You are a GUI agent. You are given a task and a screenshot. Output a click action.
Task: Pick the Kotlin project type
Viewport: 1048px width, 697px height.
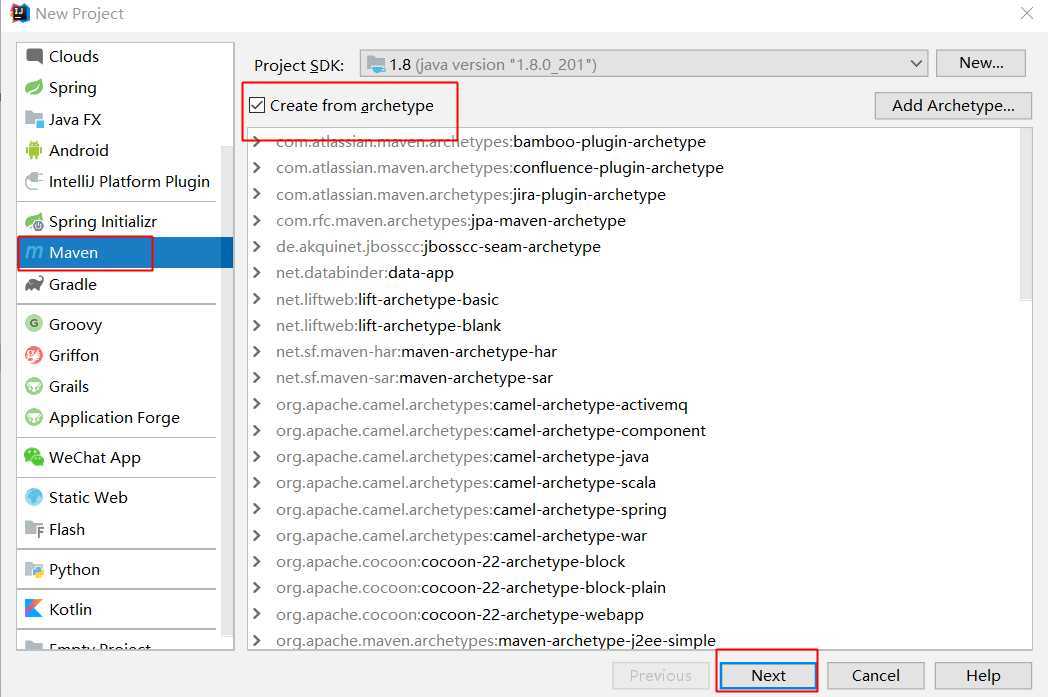pos(70,609)
